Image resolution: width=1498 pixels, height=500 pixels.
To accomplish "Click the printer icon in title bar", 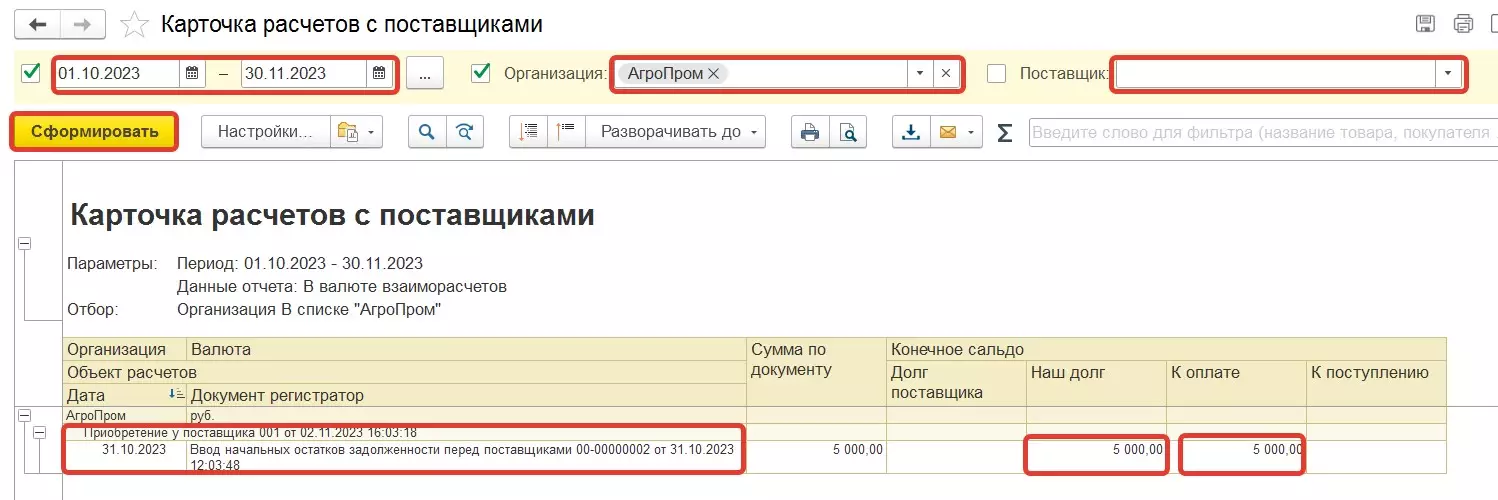I will tap(1464, 24).
